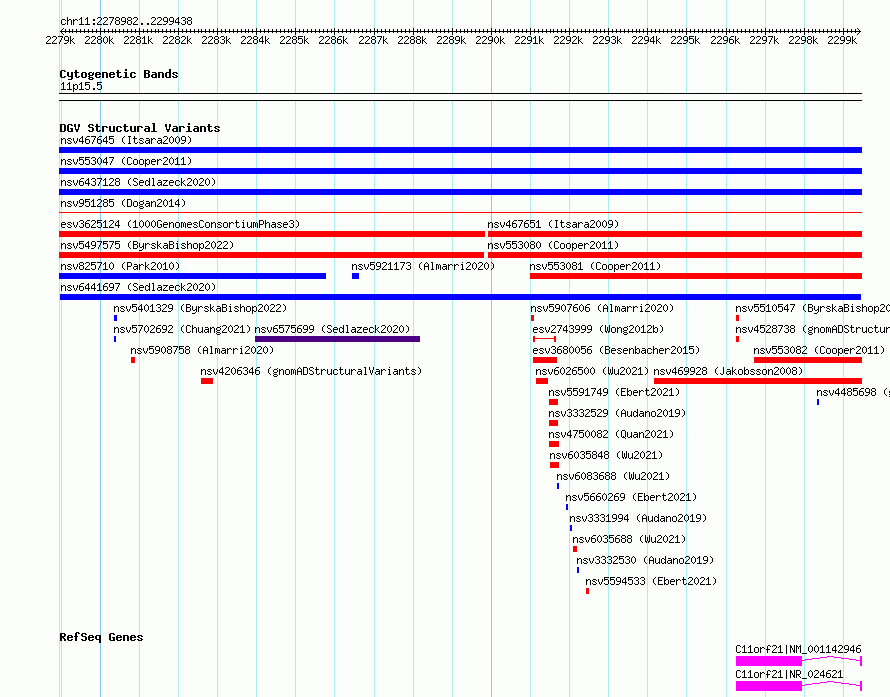The image size is (890, 697).
Task: Open the C11orf21|NR_024621 gene label
Action: click(789, 674)
